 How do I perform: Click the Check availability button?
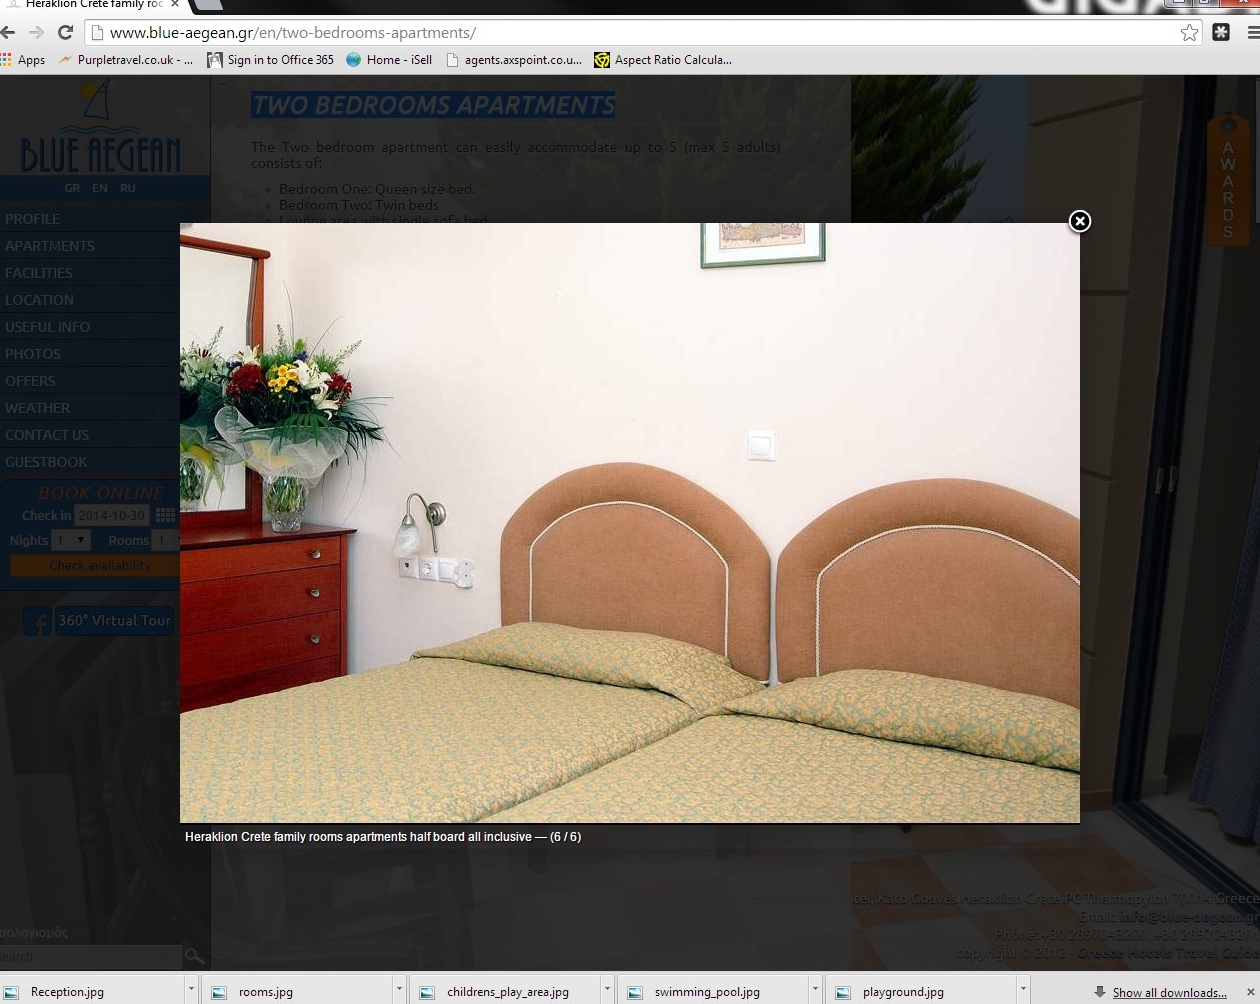pyautogui.click(x=95, y=566)
